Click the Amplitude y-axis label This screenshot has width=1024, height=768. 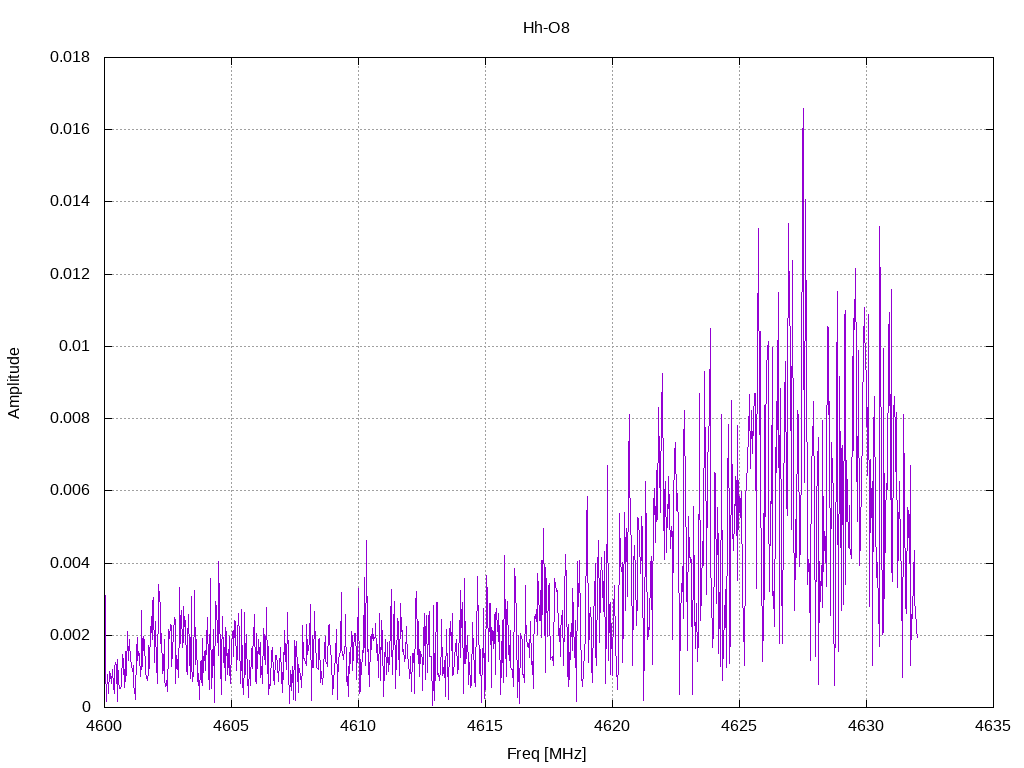pos(14,383)
